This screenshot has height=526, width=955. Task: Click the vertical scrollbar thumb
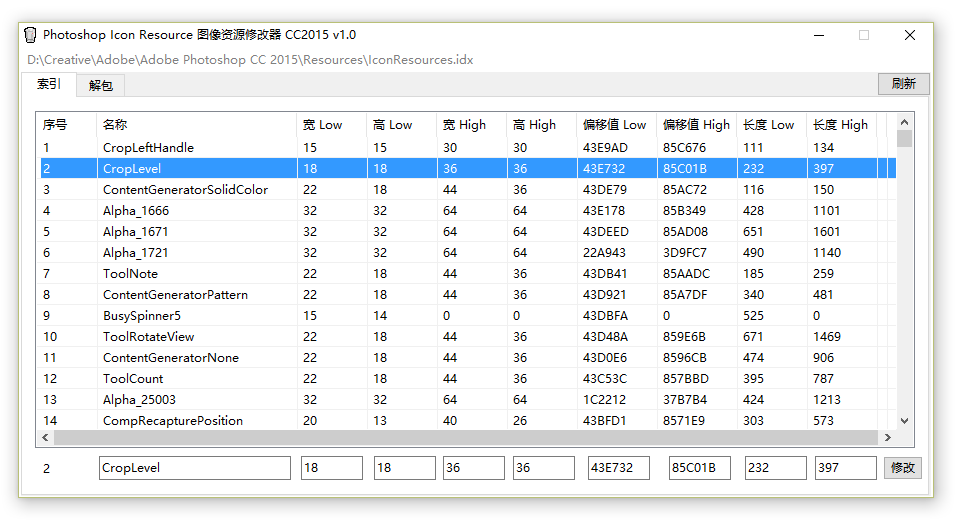pyautogui.click(x=904, y=139)
